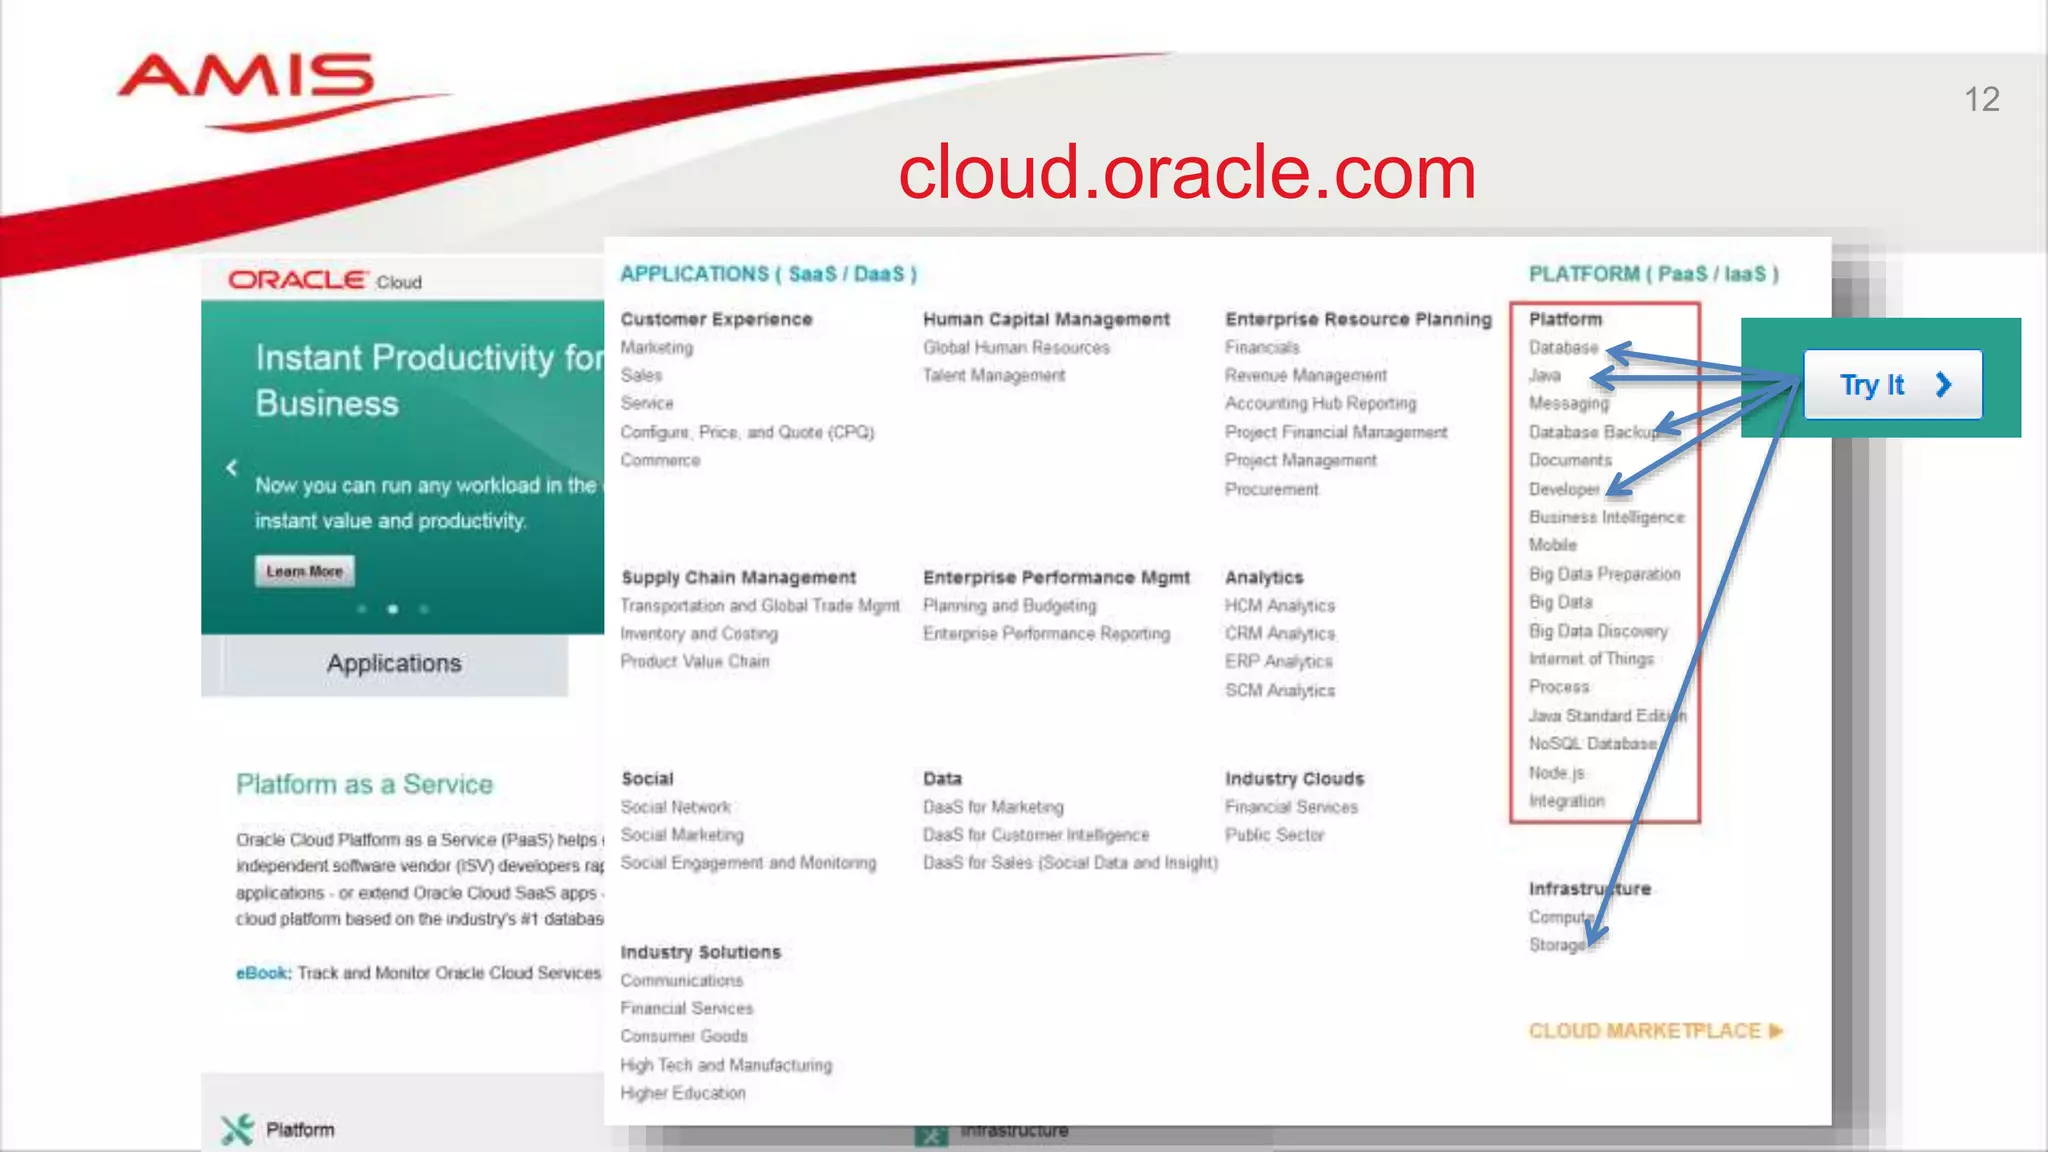Open SCM Analytics link
Screen dimensions: 2048x1152
tap(1280, 691)
